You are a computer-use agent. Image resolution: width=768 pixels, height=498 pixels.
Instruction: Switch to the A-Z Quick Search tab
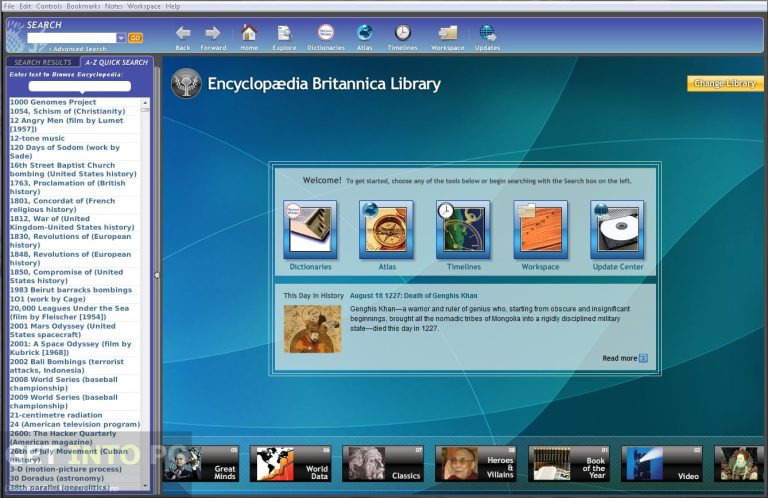coord(117,62)
